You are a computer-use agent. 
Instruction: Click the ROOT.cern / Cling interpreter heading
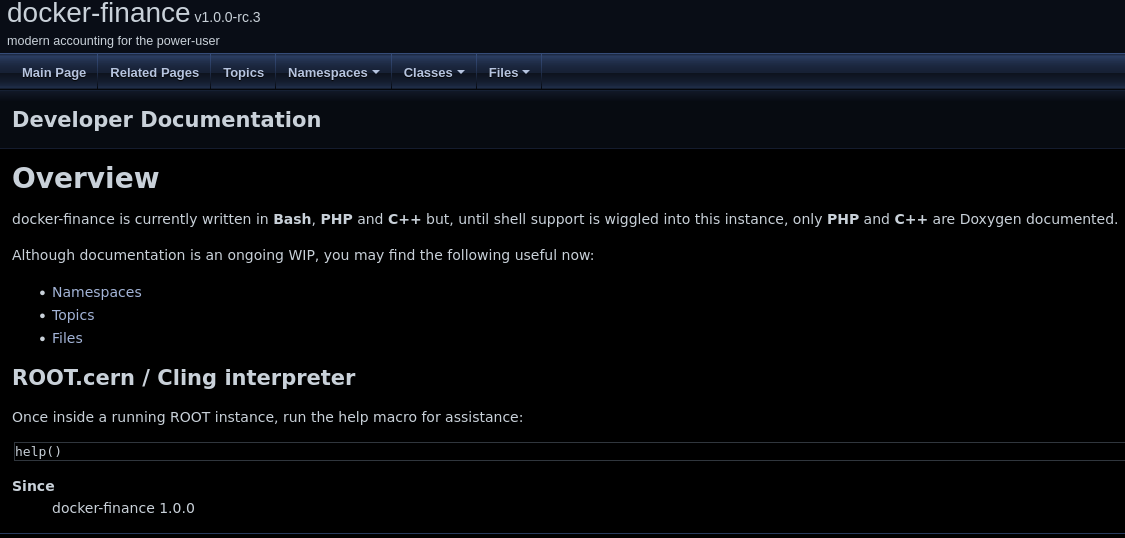tap(183, 378)
